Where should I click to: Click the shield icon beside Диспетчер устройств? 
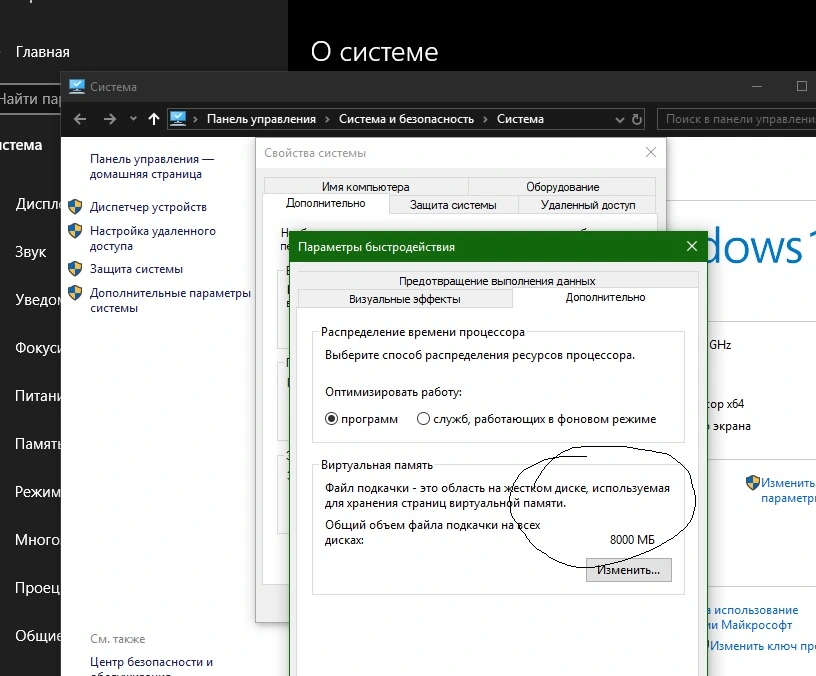(x=75, y=207)
